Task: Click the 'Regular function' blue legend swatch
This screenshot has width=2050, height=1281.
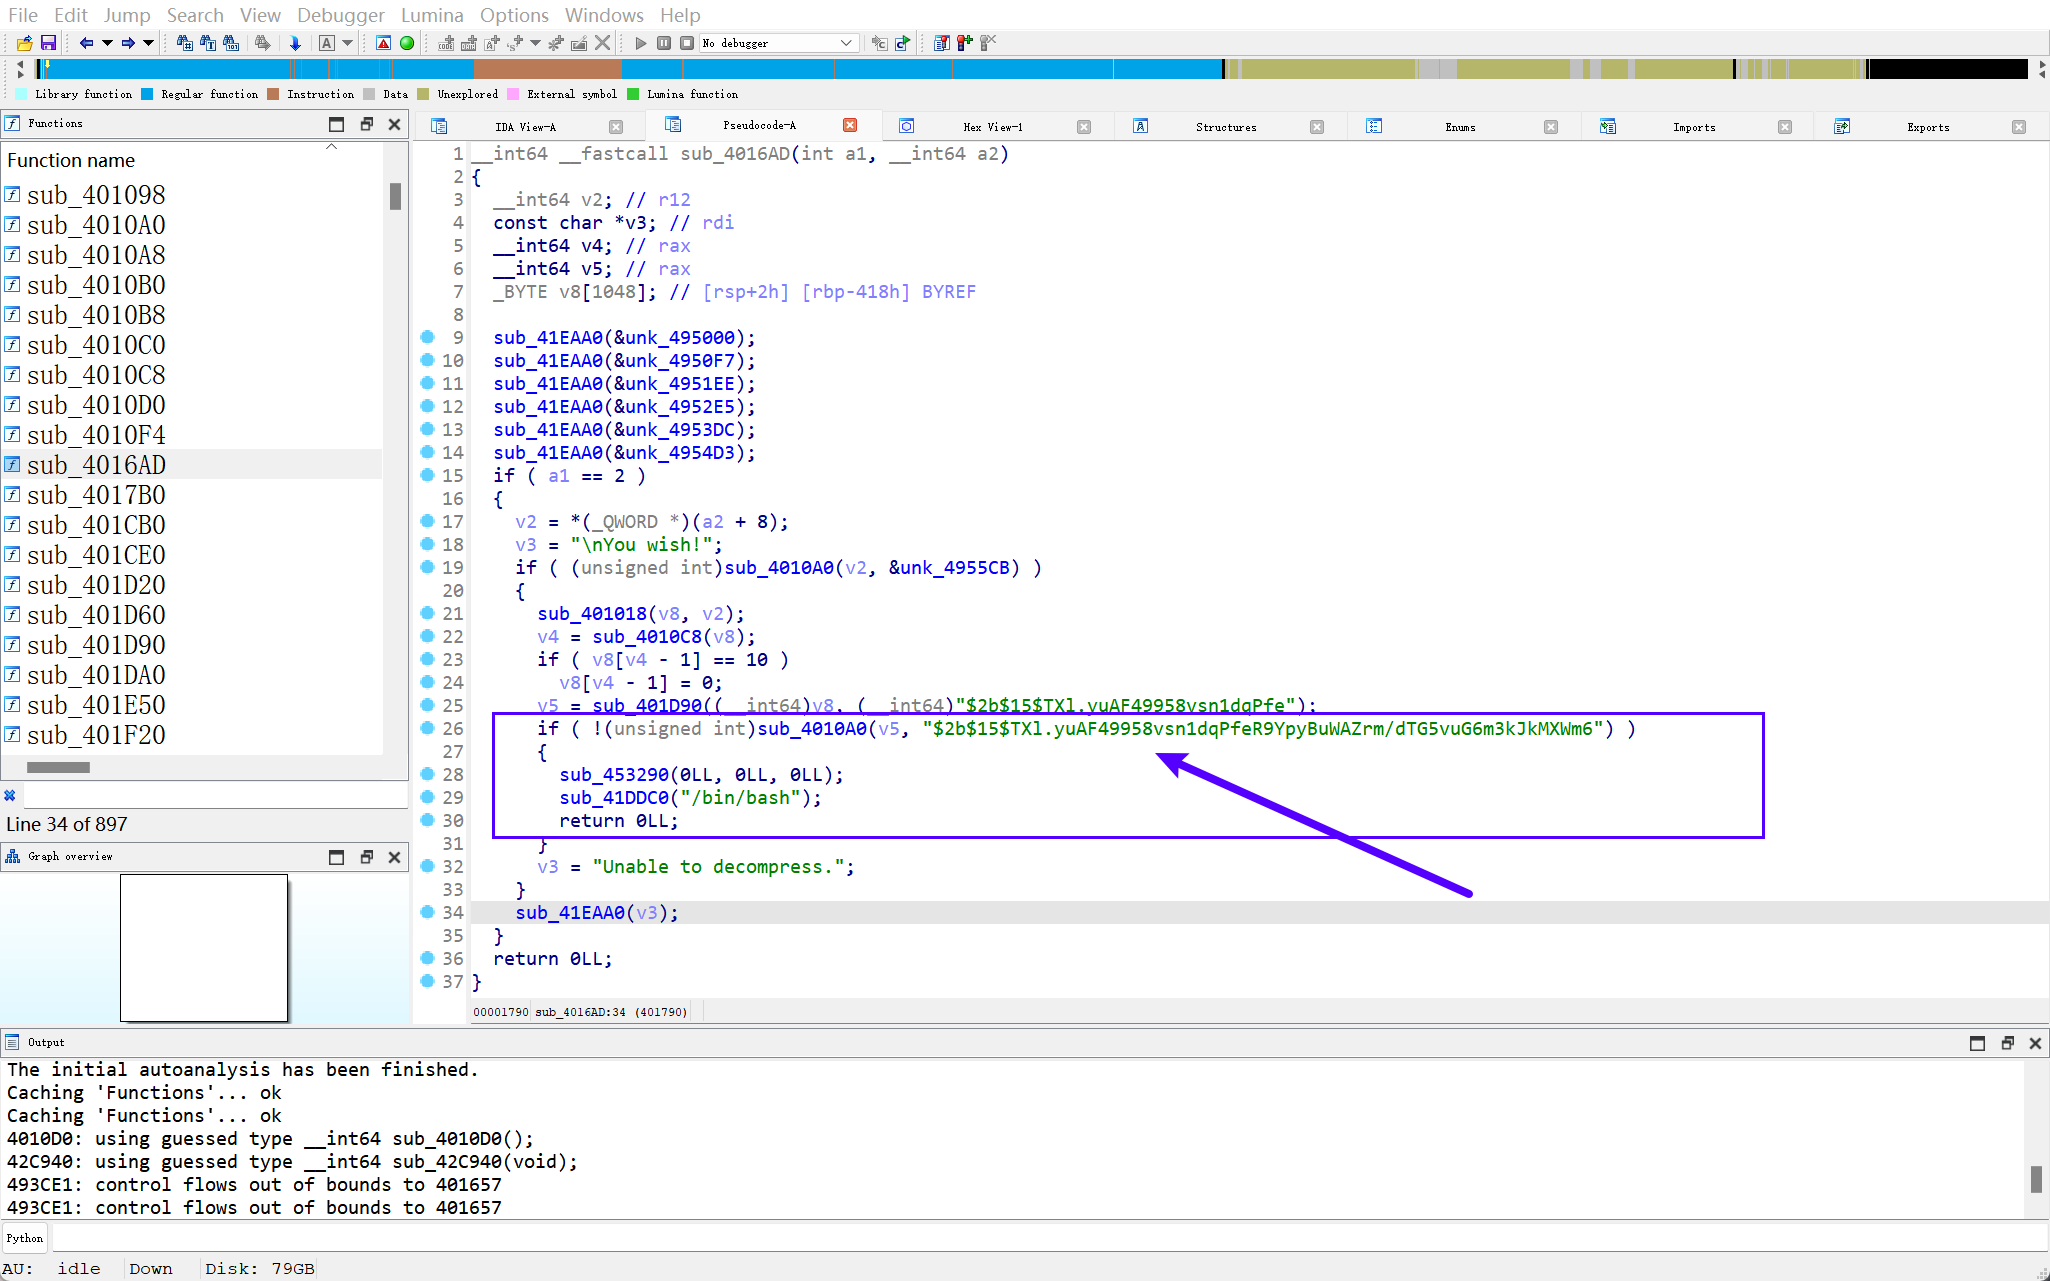Action: coord(147,94)
